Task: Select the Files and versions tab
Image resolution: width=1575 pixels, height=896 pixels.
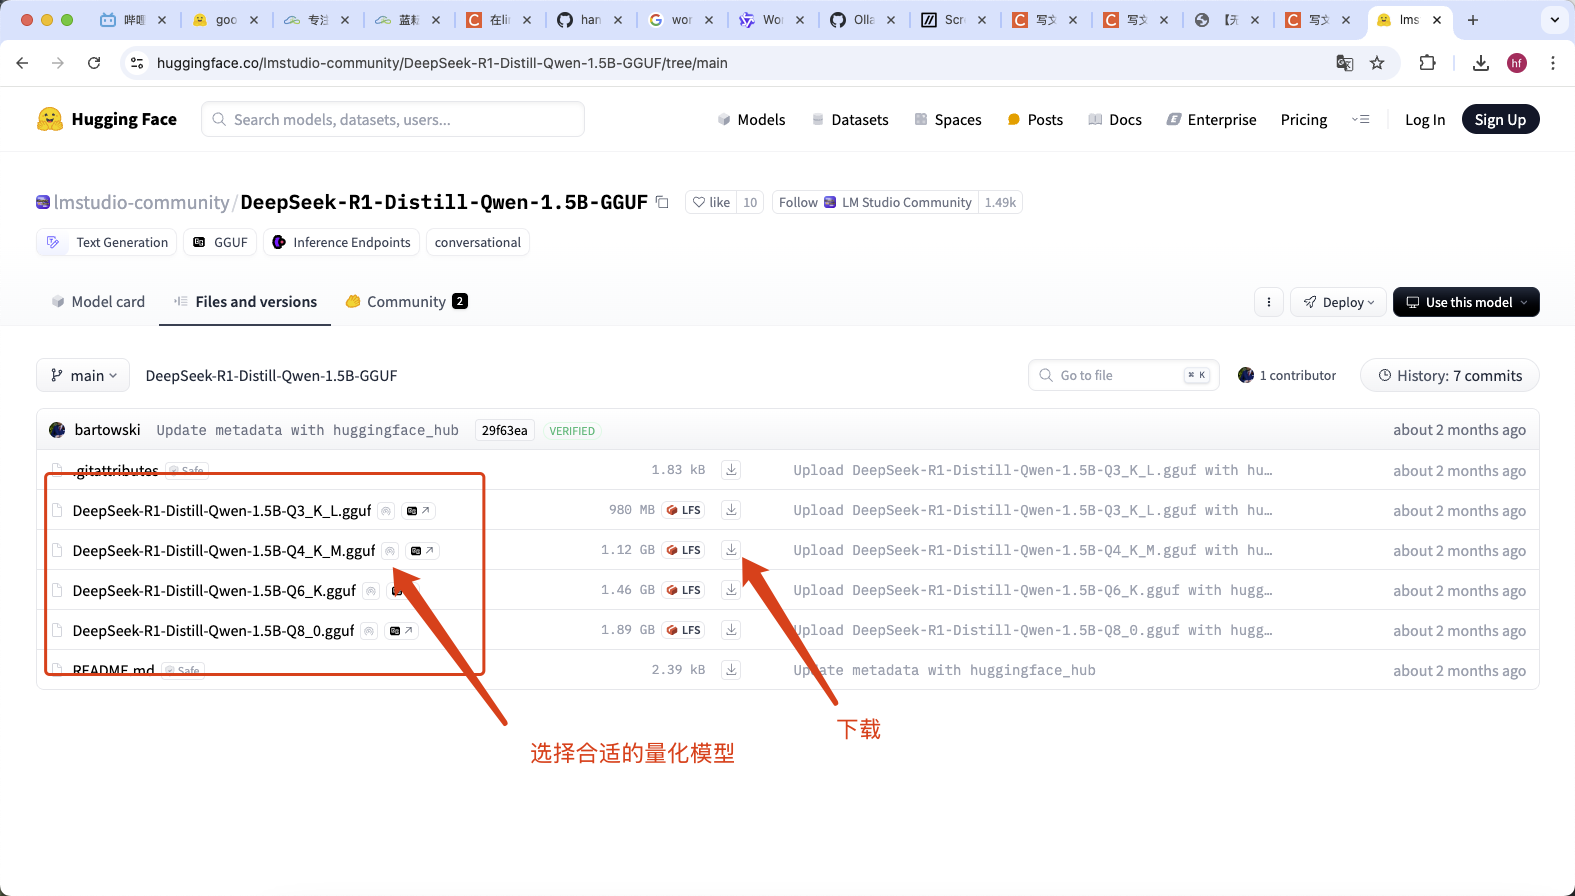Action: click(x=245, y=302)
